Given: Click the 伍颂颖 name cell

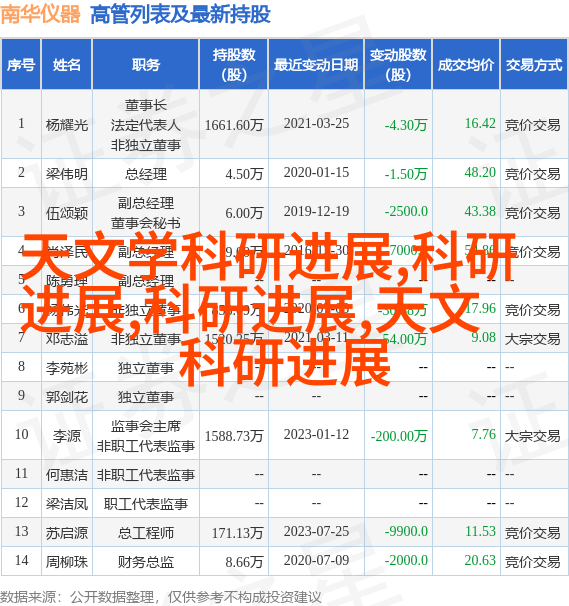Looking at the screenshot, I should (67, 213).
